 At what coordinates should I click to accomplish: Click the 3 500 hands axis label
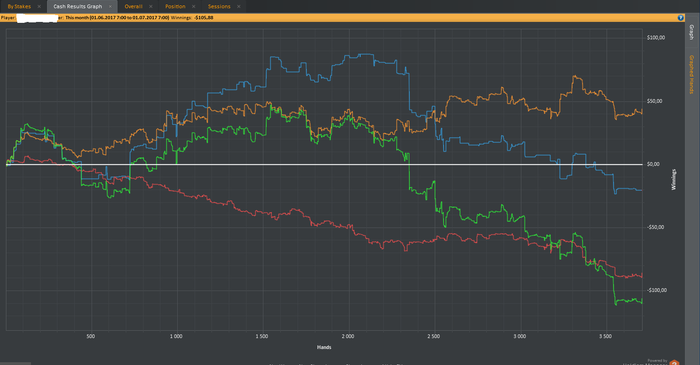point(605,336)
